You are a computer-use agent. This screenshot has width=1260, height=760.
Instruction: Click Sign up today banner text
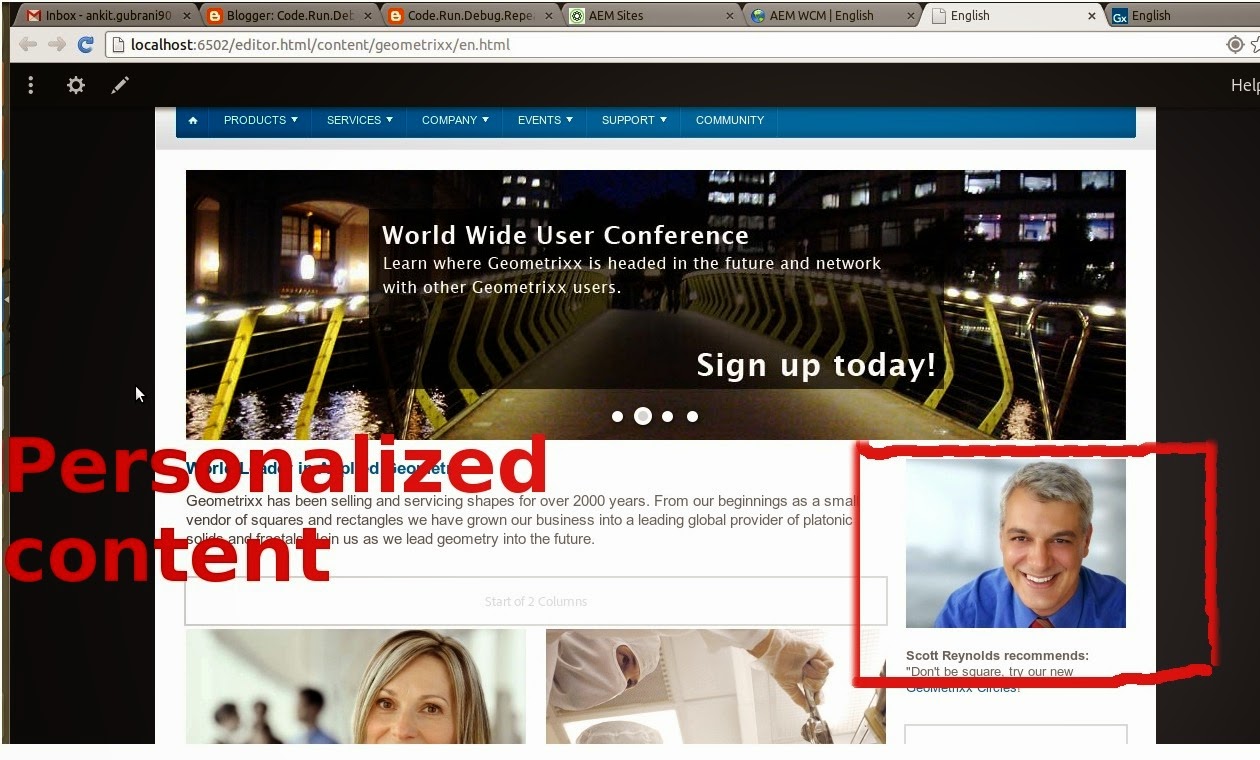816,365
